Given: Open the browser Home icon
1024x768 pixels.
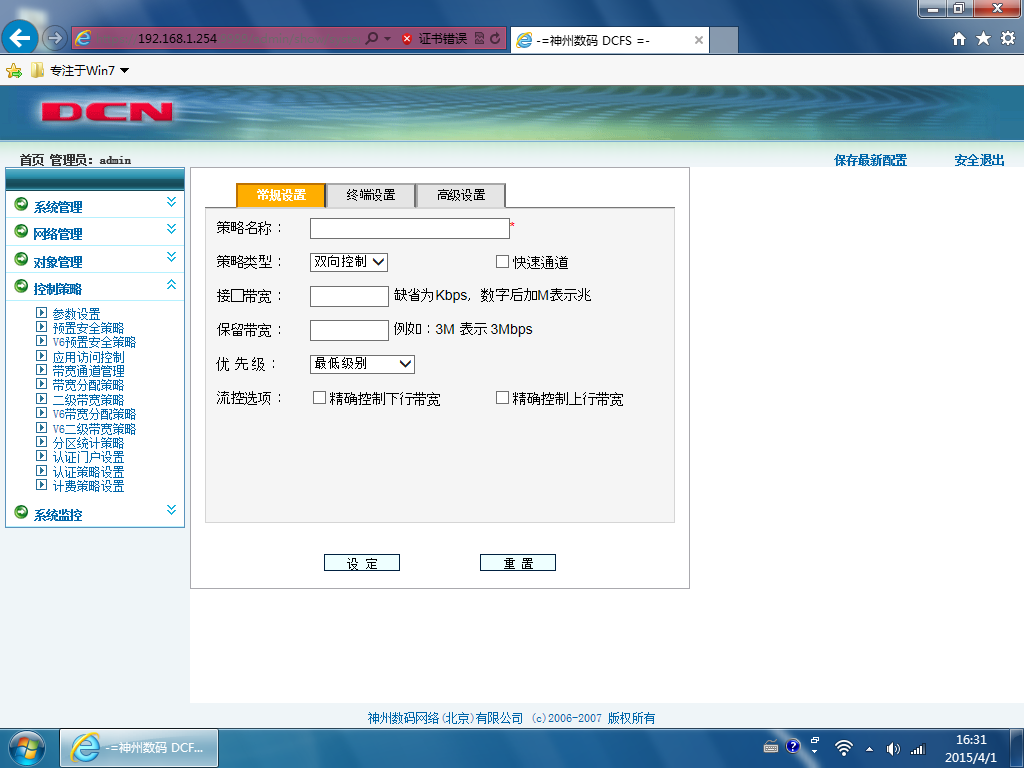Looking at the screenshot, I should click(959, 39).
